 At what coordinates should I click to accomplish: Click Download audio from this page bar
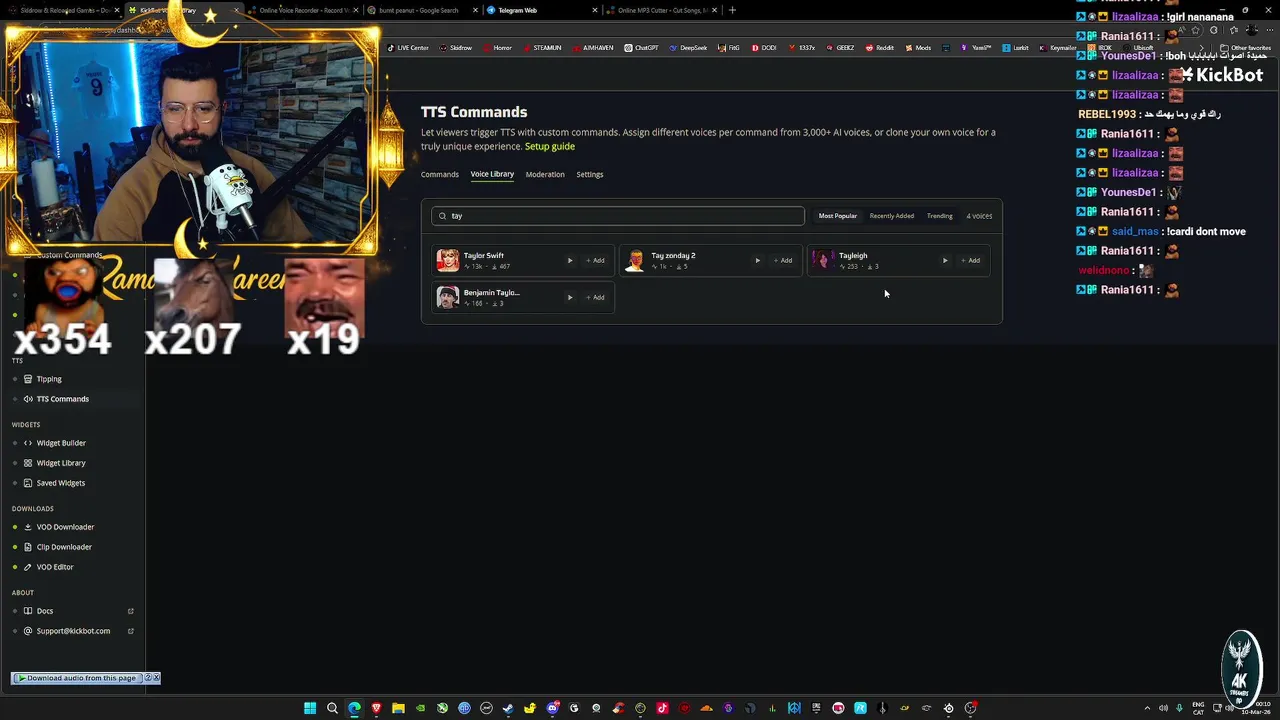[77, 678]
